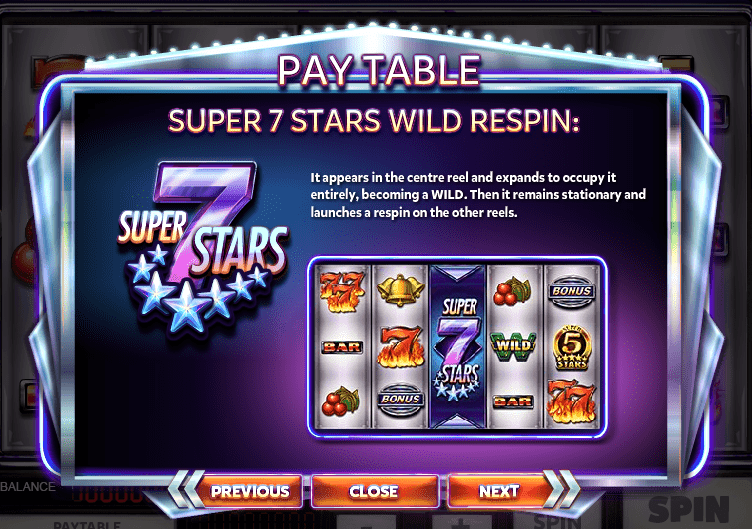Go to the previous pay table page
This screenshot has height=529, width=752.
point(243,491)
